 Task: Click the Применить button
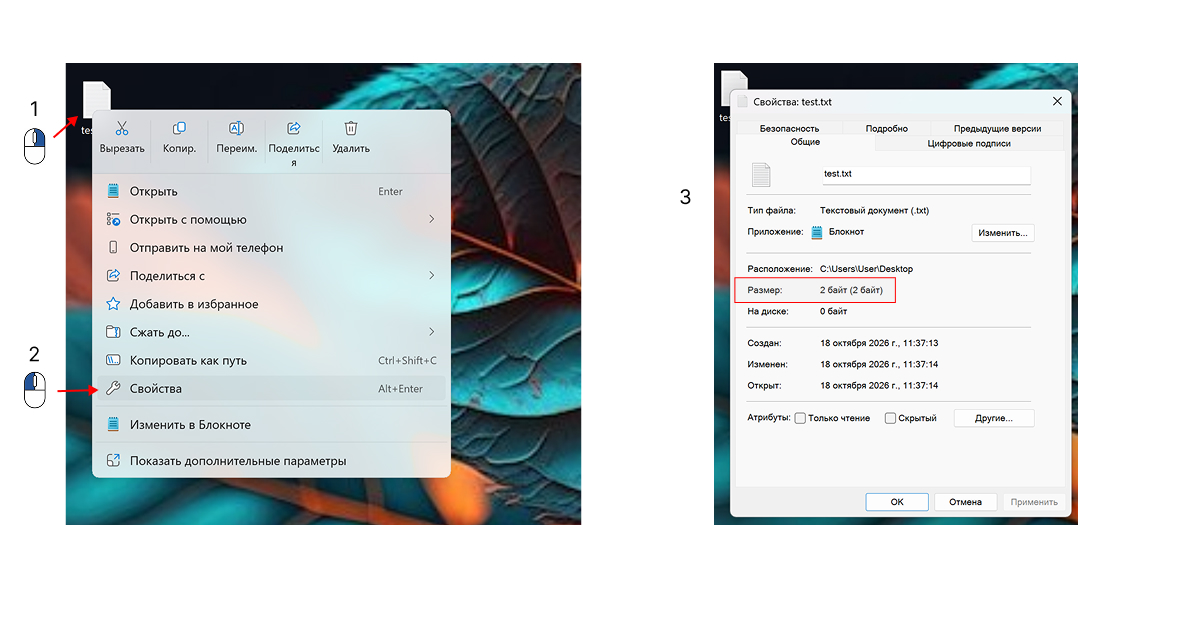tap(1034, 502)
